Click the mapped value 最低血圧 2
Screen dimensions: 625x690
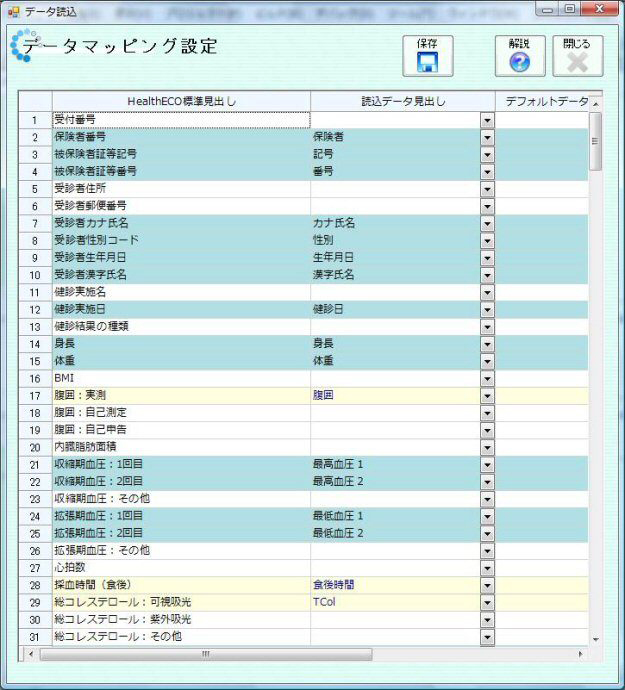point(338,533)
